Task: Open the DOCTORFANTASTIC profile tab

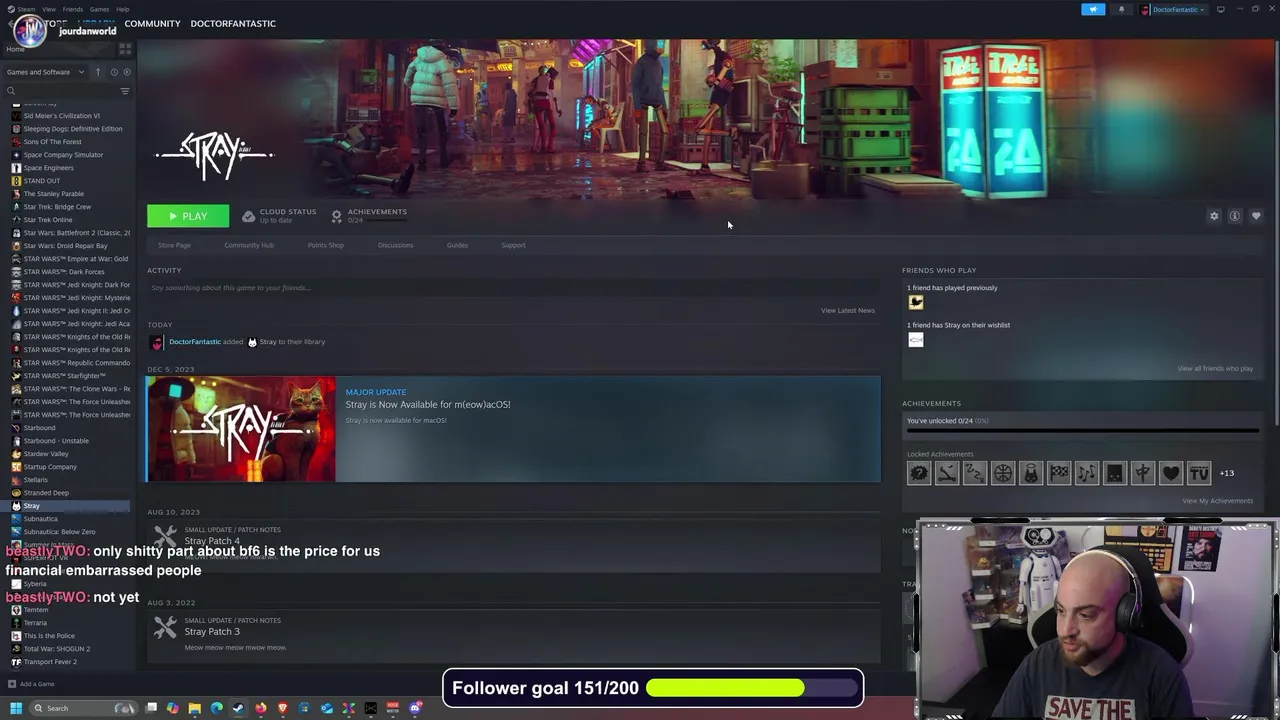Action: pos(233,23)
